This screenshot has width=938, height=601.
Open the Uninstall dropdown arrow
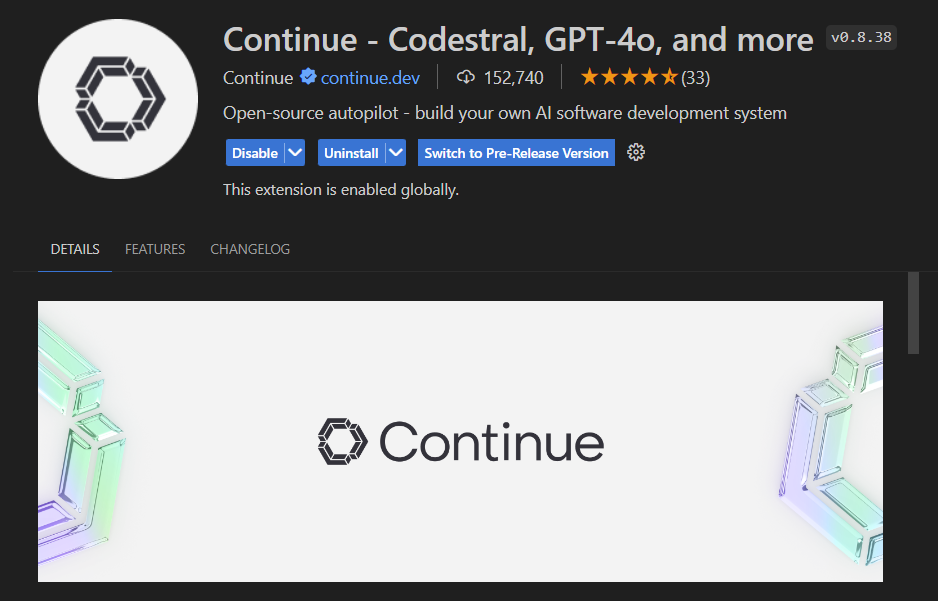tap(396, 153)
